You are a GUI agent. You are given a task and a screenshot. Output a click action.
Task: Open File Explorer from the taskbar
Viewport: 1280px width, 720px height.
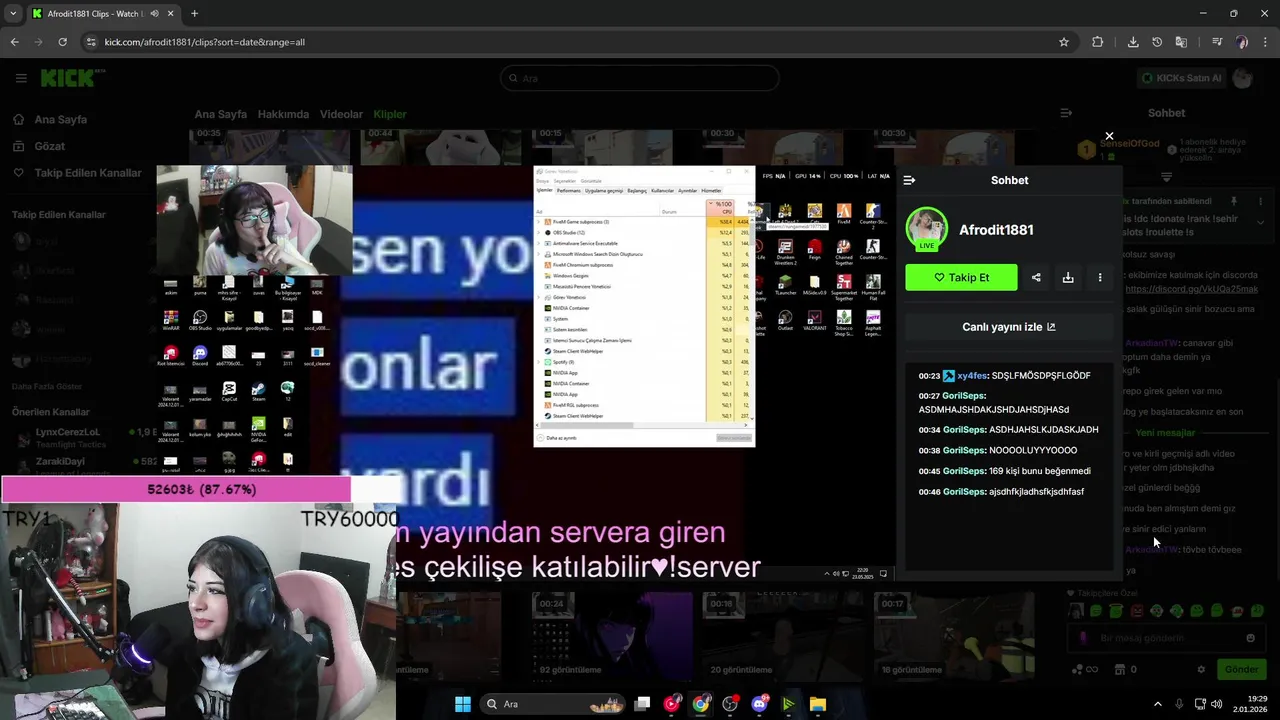coord(817,704)
